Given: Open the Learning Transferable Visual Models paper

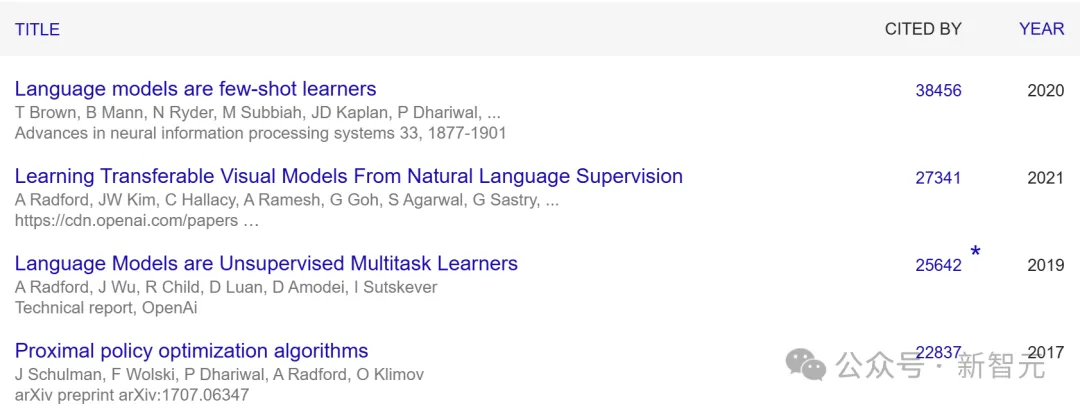Looking at the screenshot, I should pos(348,177).
